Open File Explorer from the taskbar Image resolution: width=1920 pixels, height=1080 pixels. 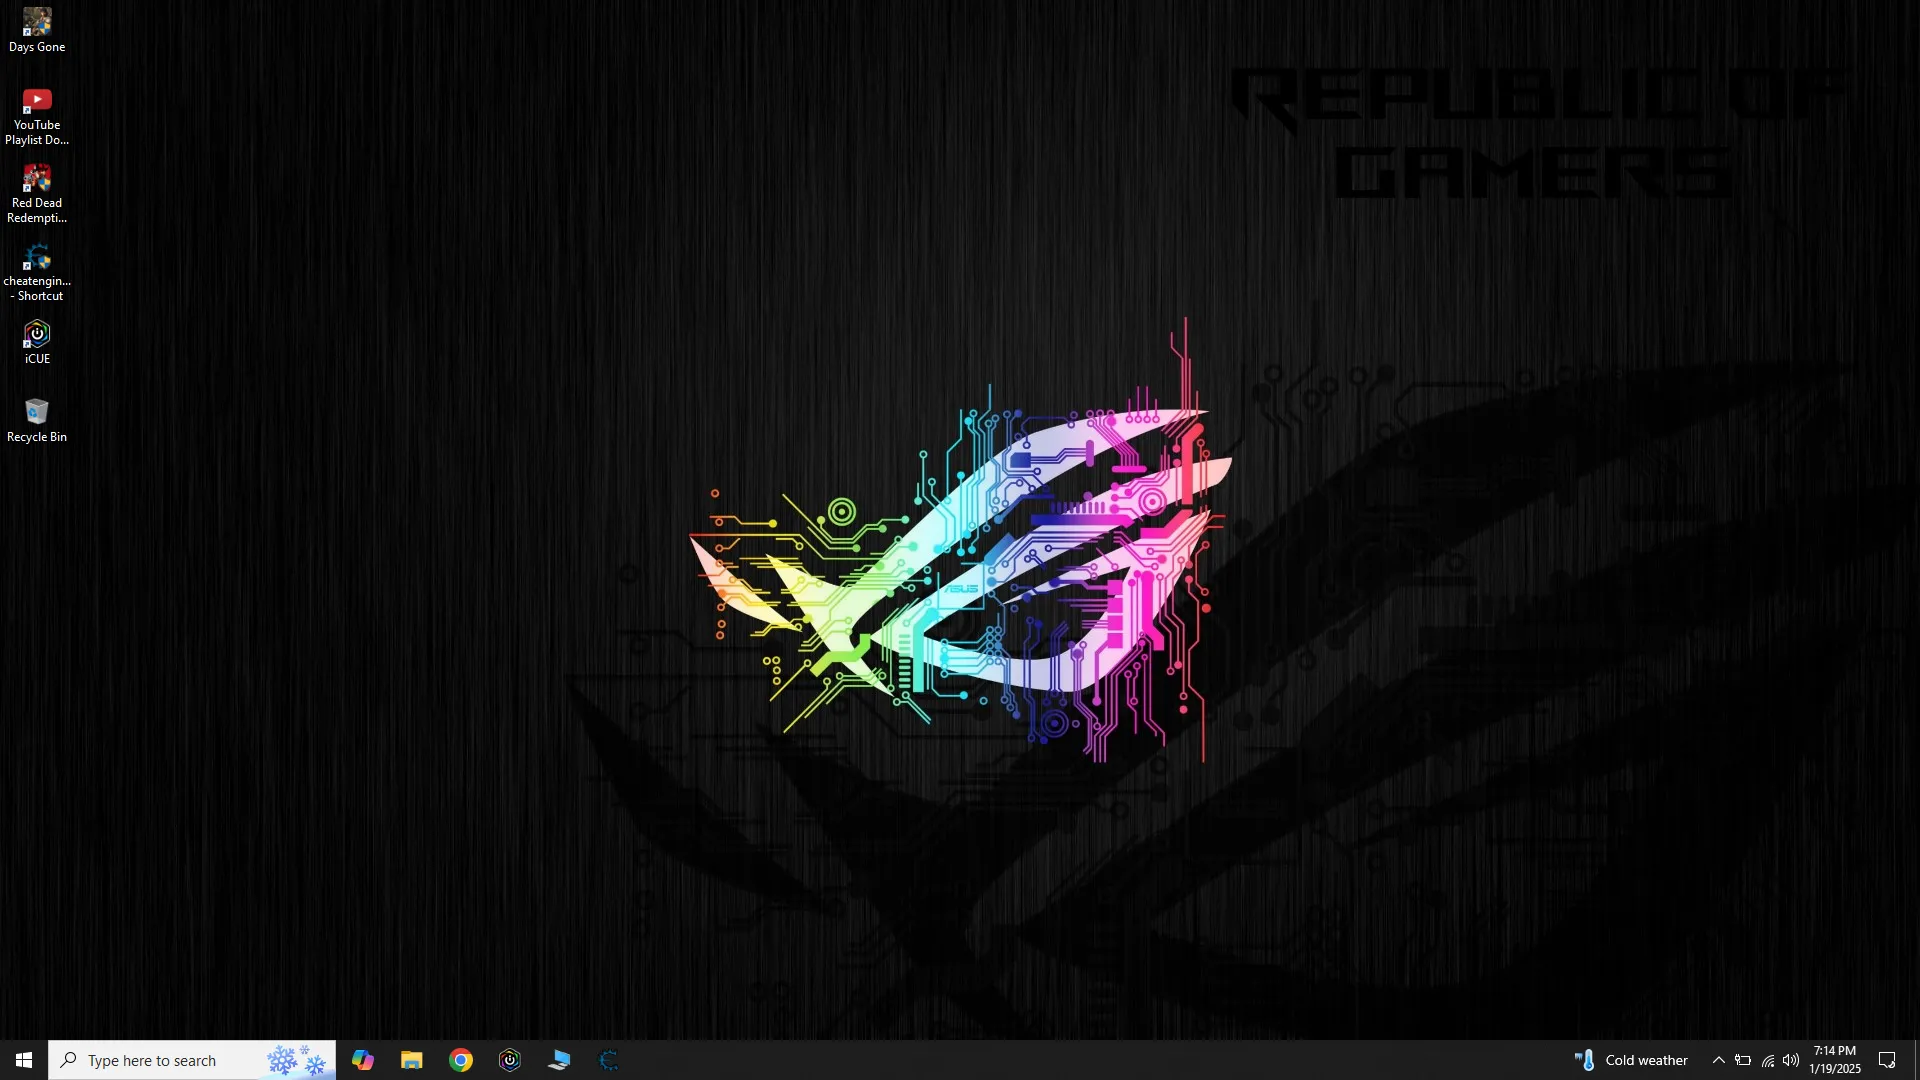[412, 1060]
